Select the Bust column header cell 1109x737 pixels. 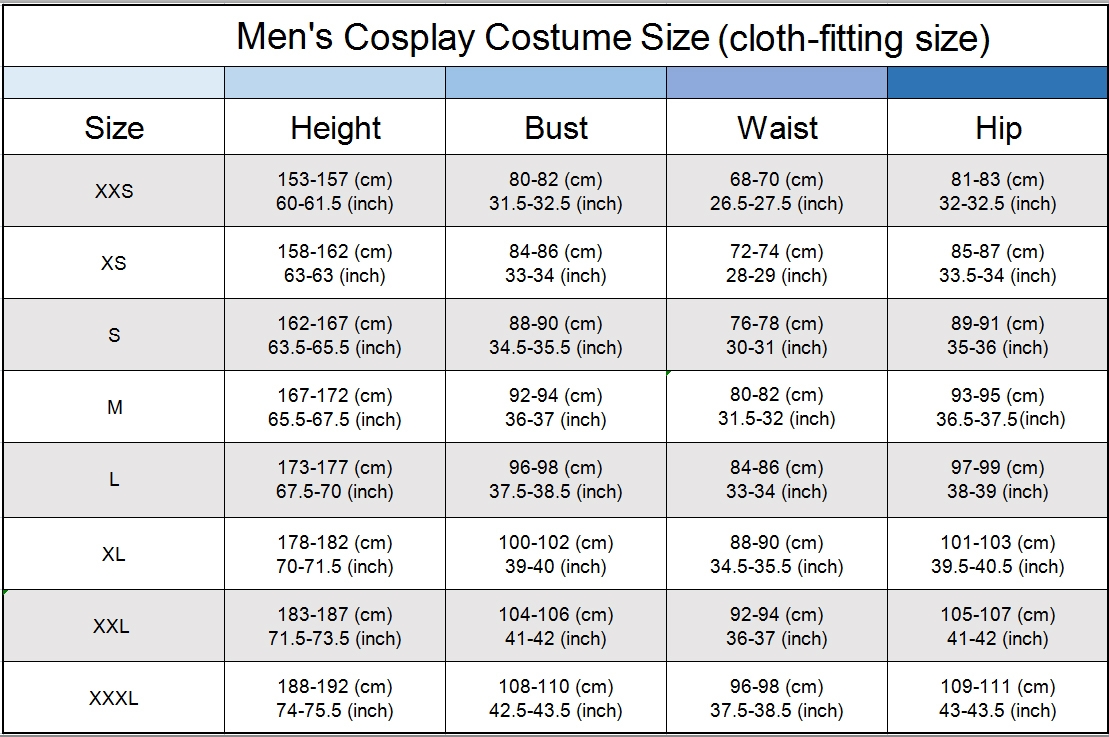point(556,127)
